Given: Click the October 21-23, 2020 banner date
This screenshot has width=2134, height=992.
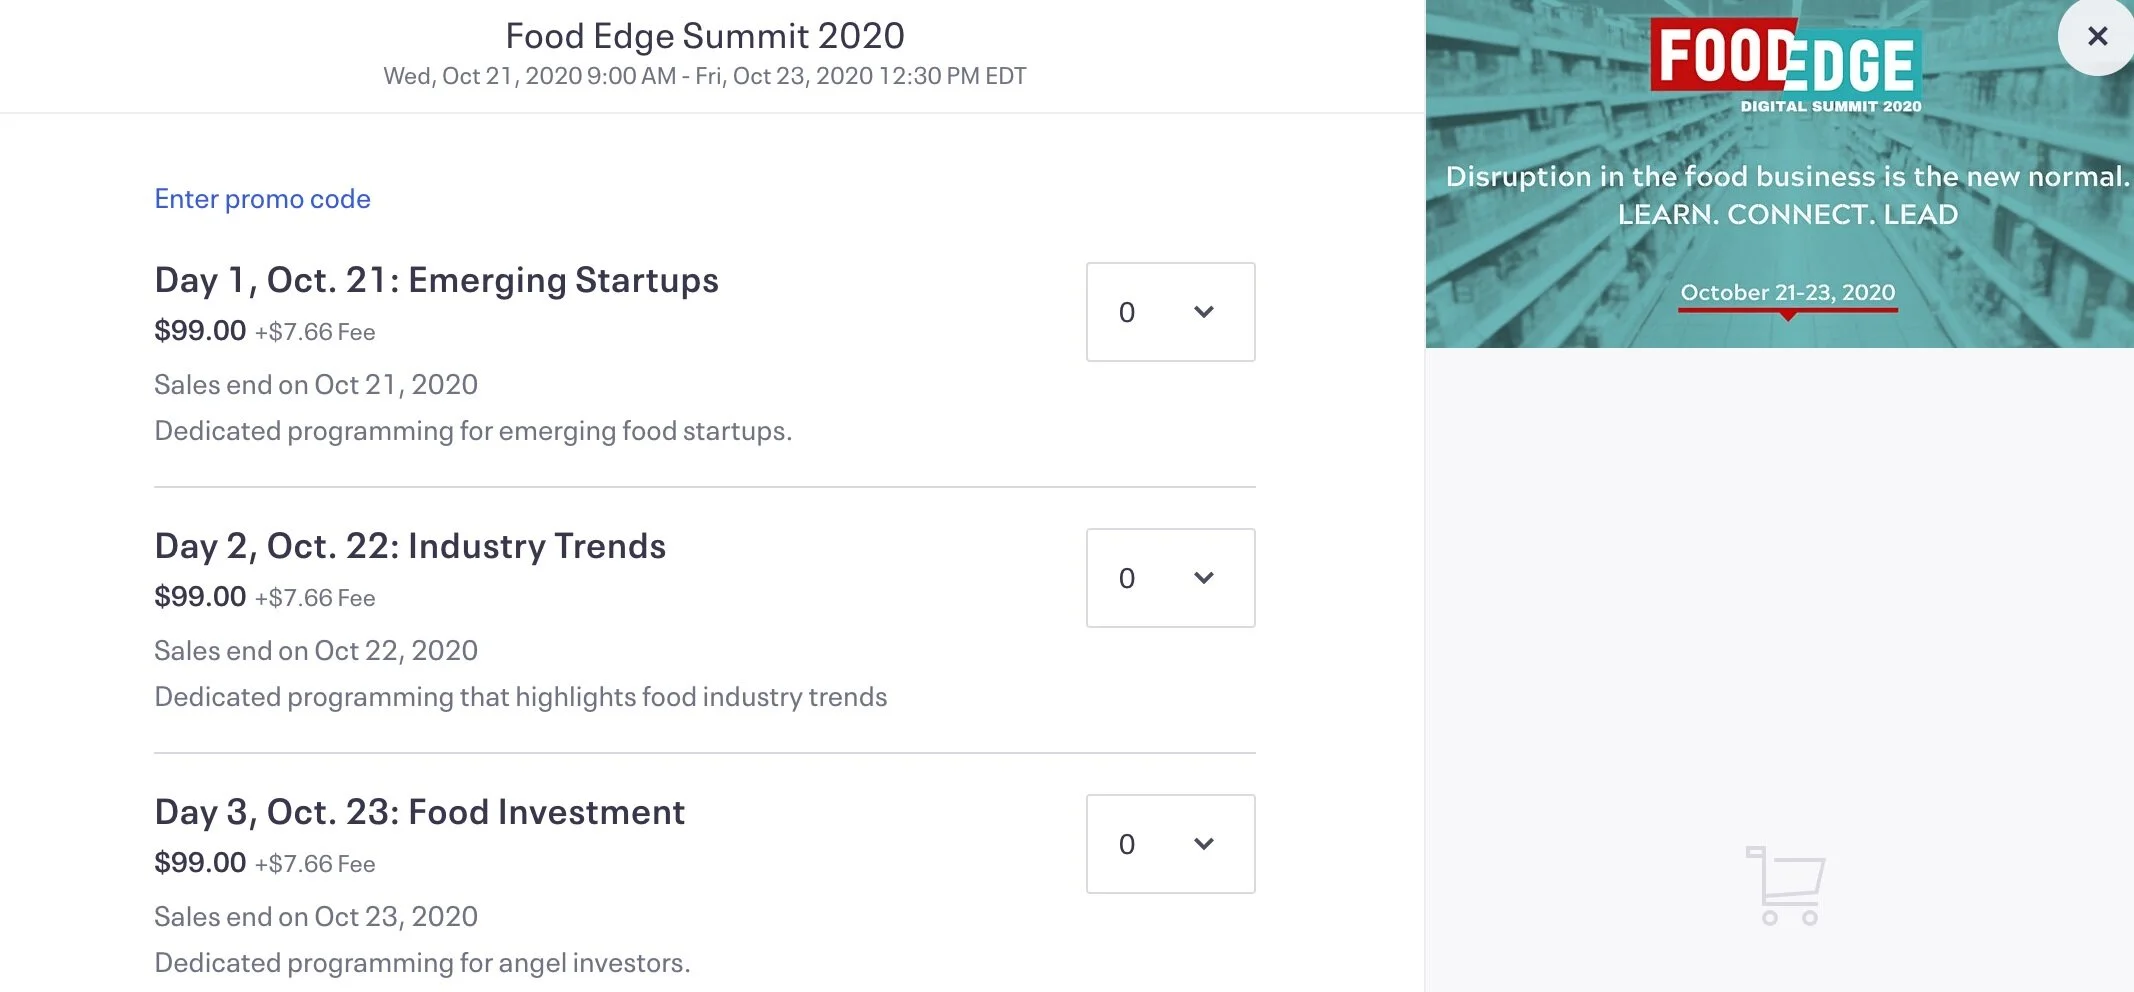Looking at the screenshot, I should click(x=1787, y=292).
